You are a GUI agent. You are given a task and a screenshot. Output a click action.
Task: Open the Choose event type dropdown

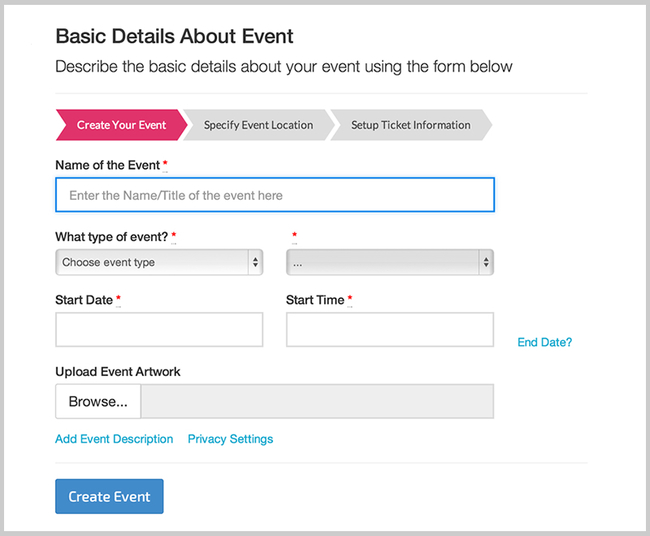159,262
